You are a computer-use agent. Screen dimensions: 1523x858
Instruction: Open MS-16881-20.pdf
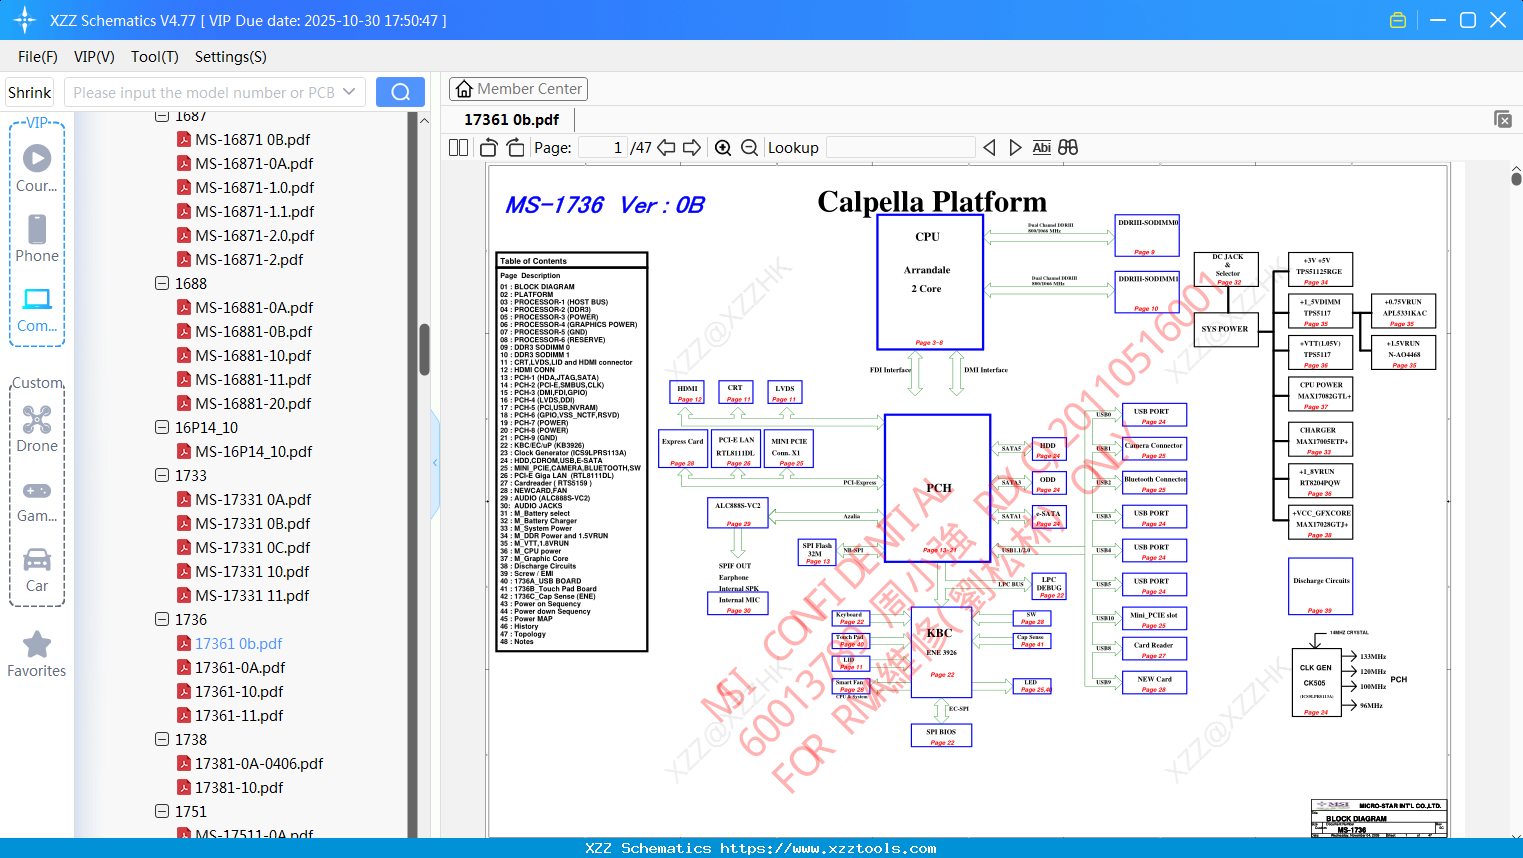[253, 403]
